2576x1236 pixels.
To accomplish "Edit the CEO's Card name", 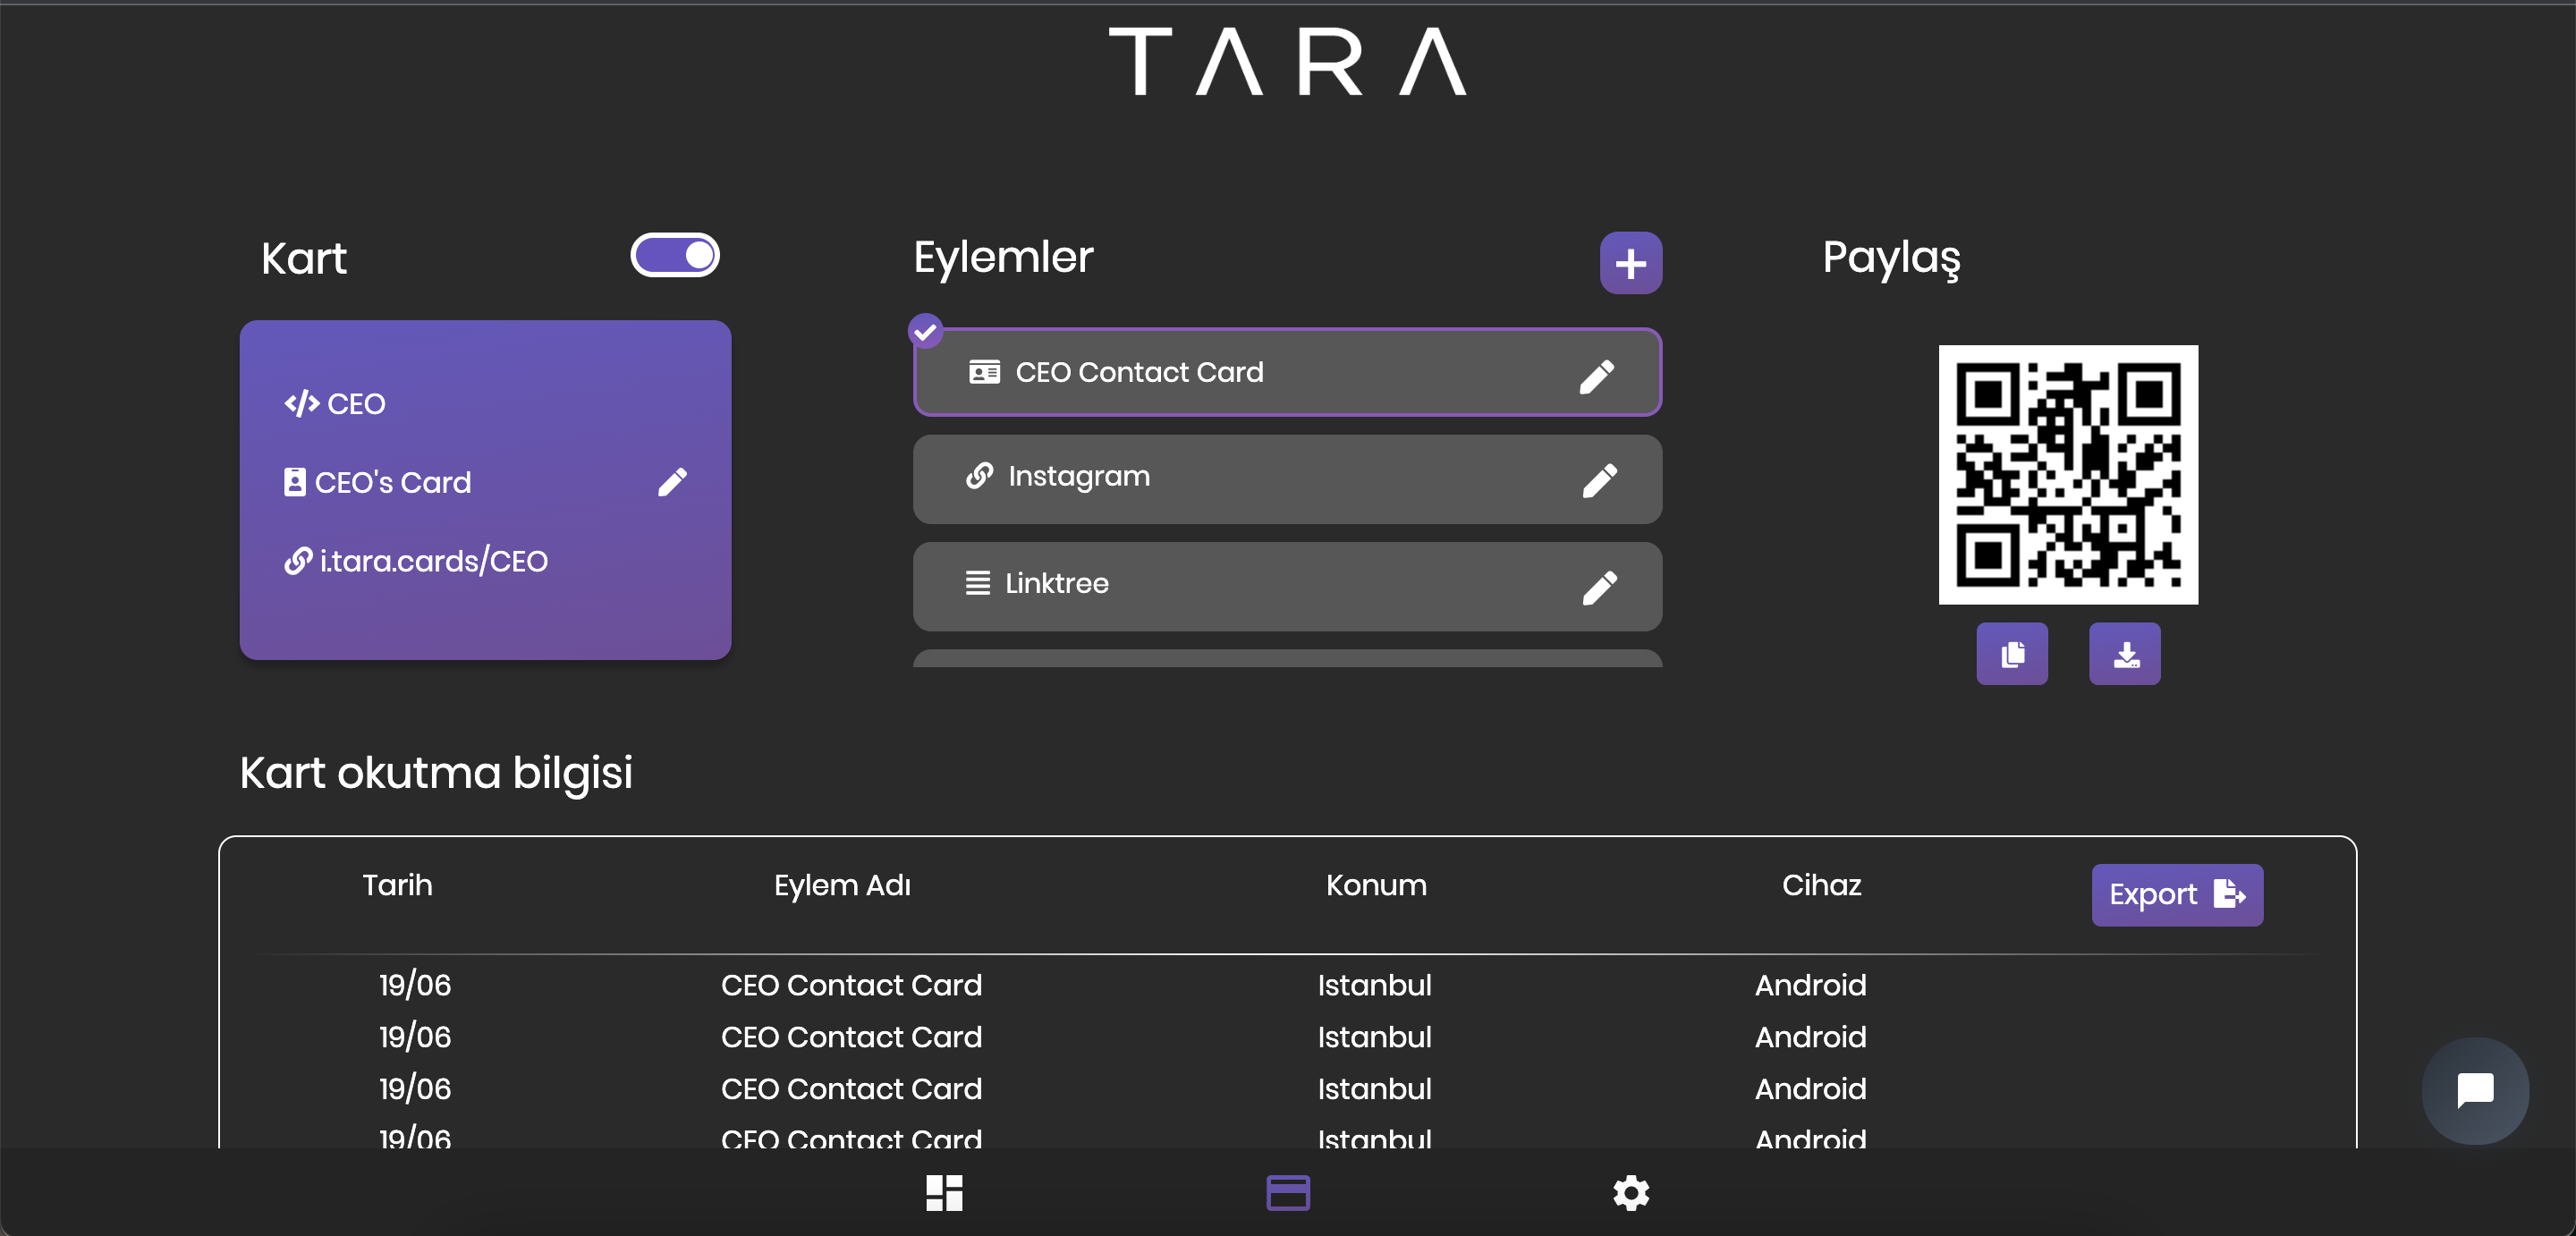I will [672, 482].
